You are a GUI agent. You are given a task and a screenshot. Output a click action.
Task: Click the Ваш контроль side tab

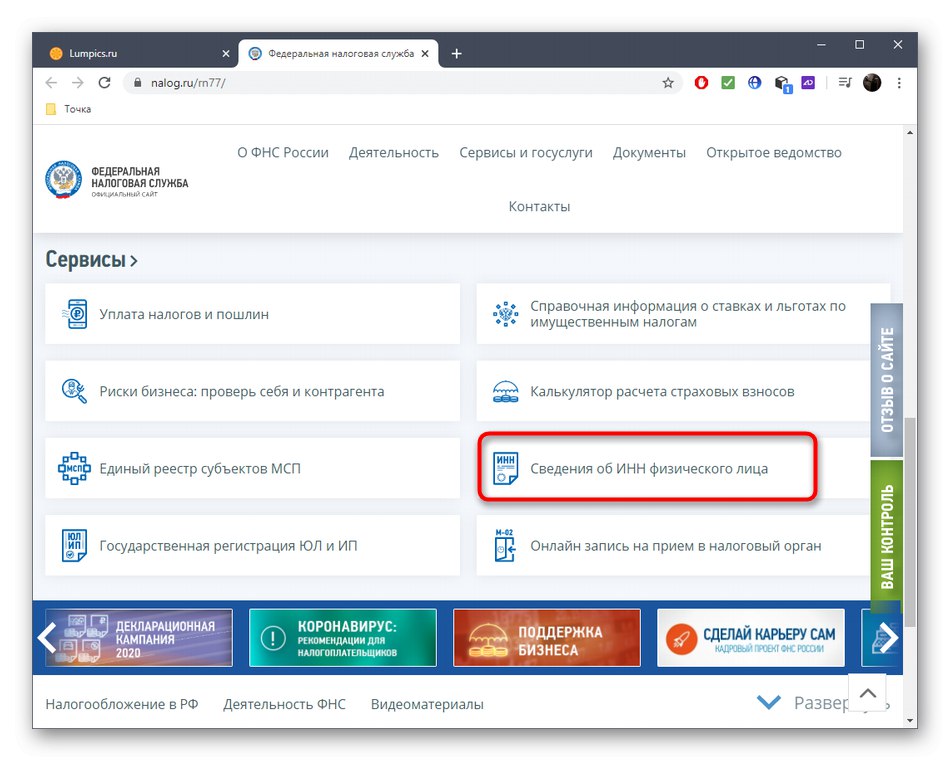pyautogui.click(x=886, y=537)
